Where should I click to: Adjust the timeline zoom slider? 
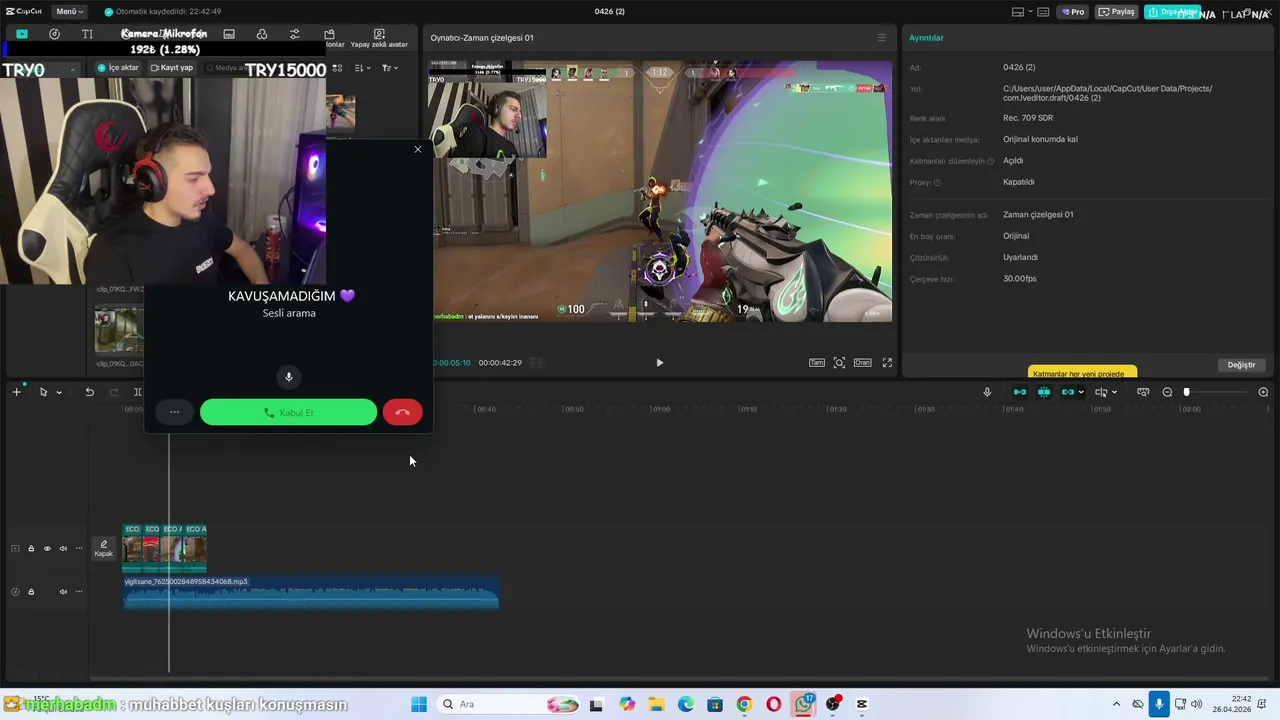[x=1187, y=392]
